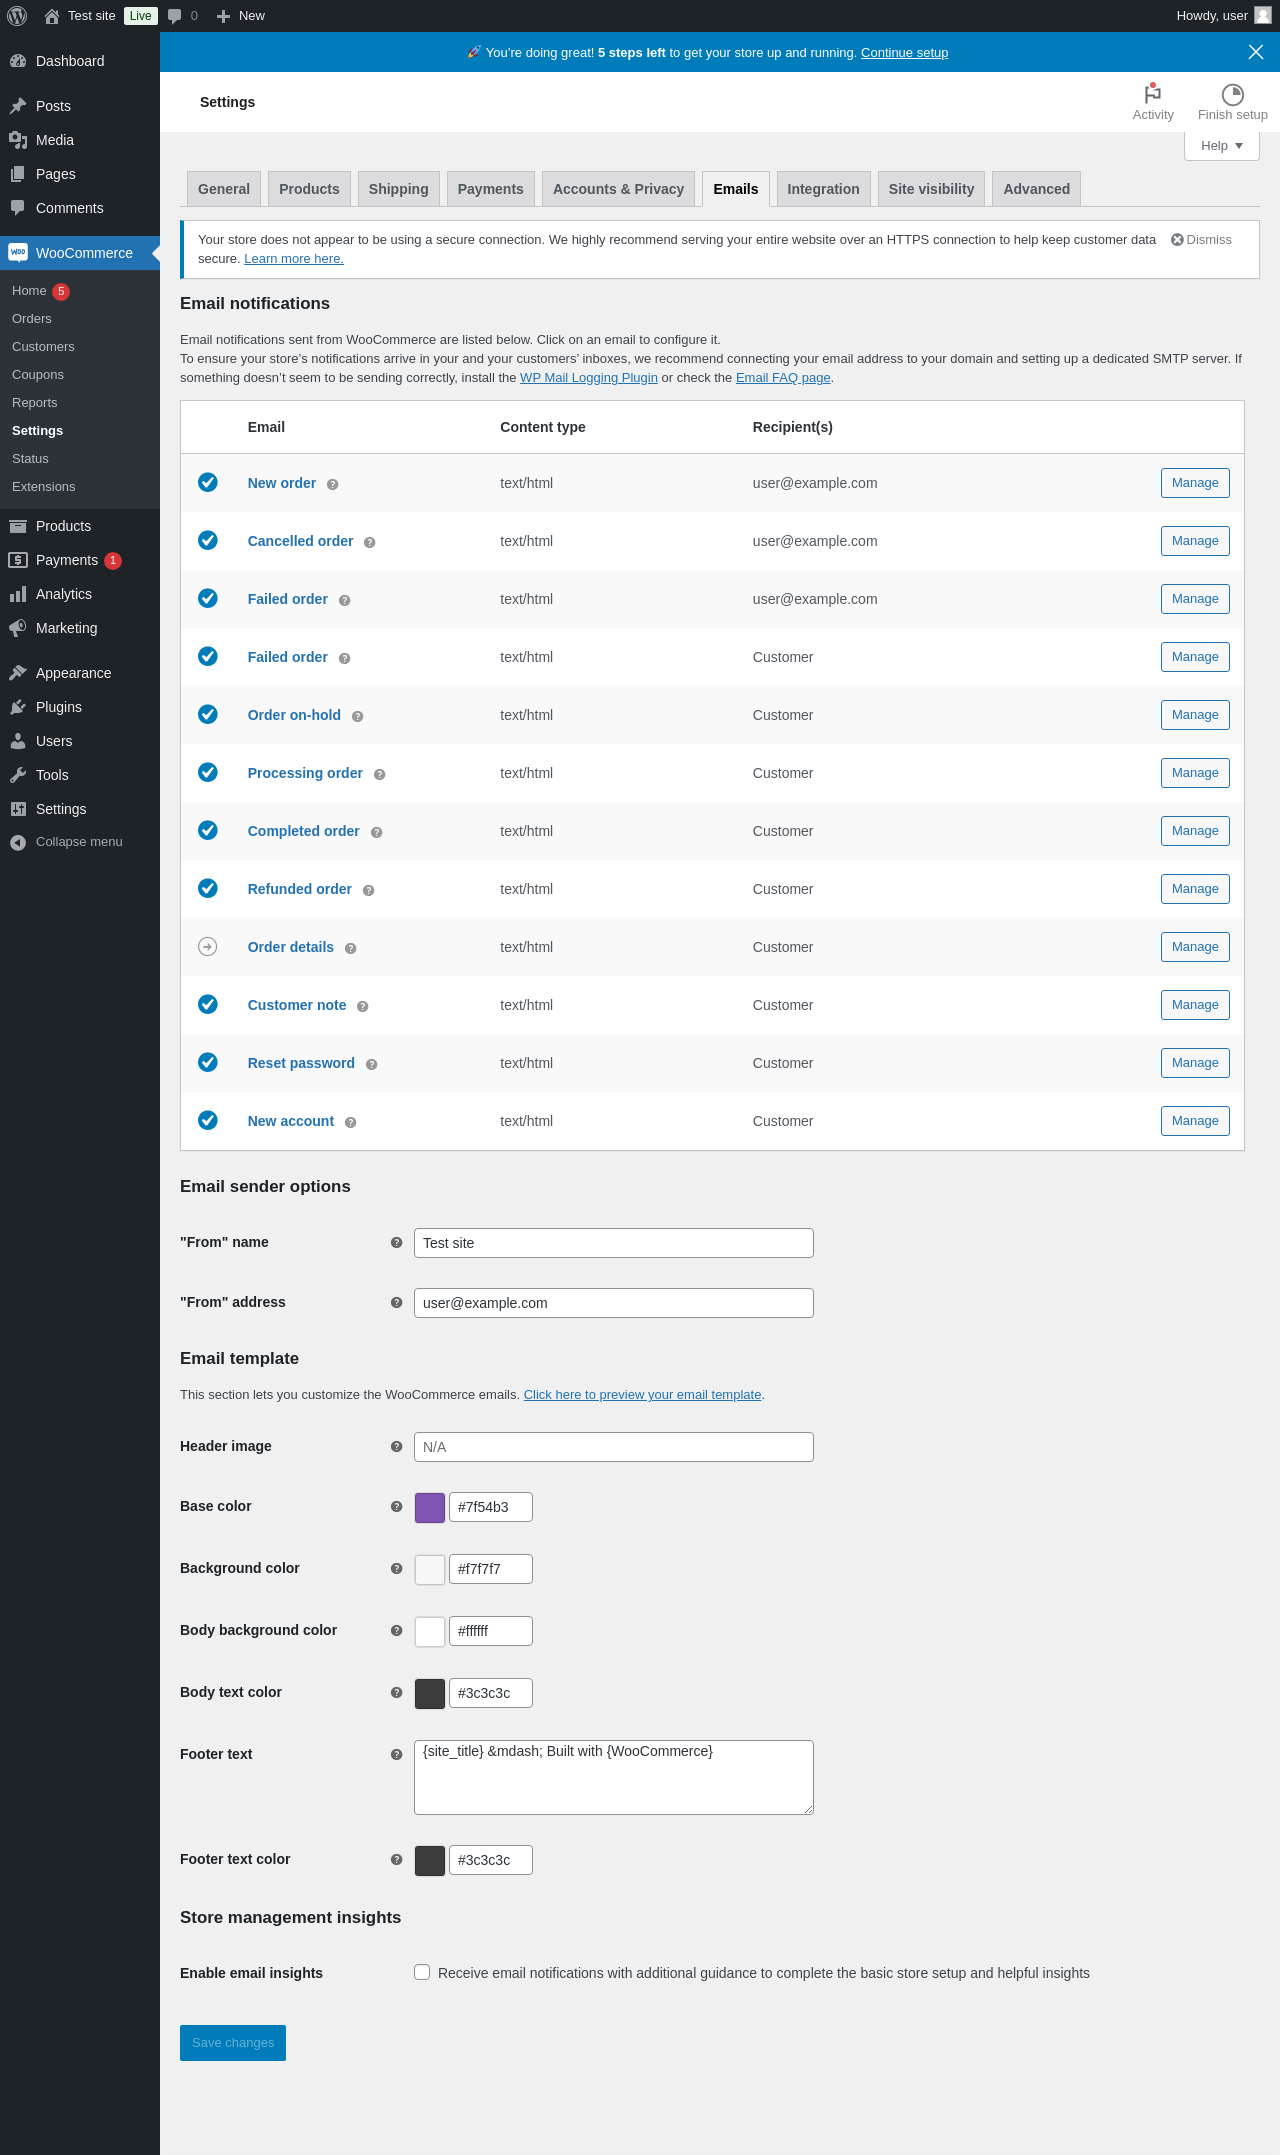
Task: Open the Base color purple swatch
Action: tap(430, 1508)
